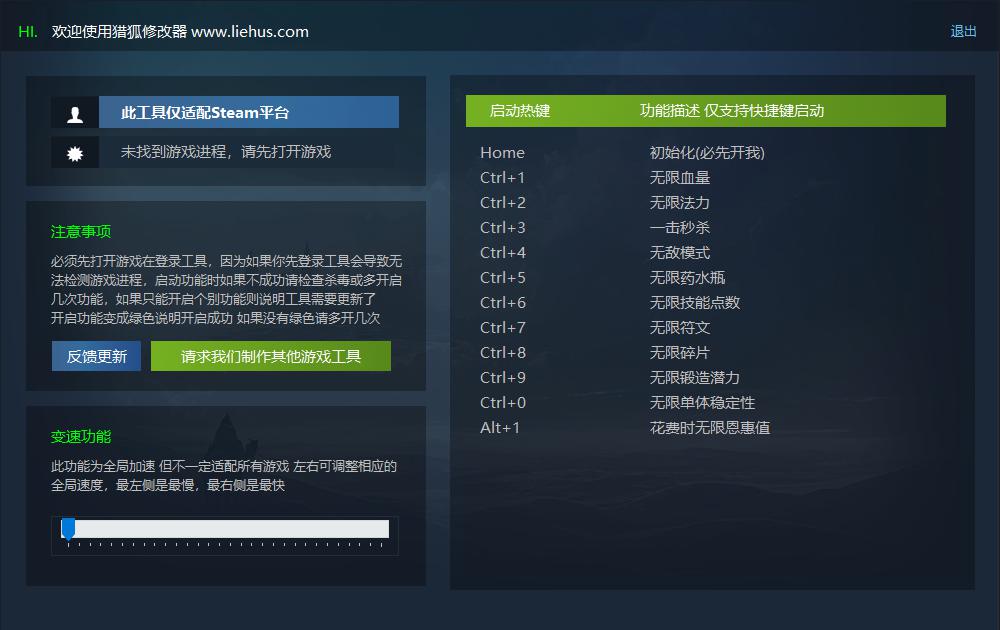Select 无限碎片 function
This screenshot has height=630, width=1000.
tap(679, 352)
